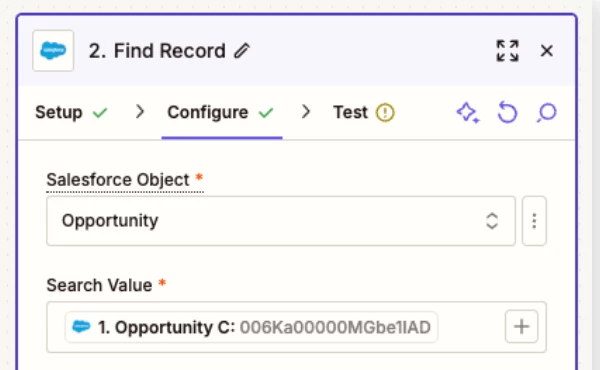Click the plus button in Search Value
Image resolution: width=600 pixels, height=370 pixels.
522,327
